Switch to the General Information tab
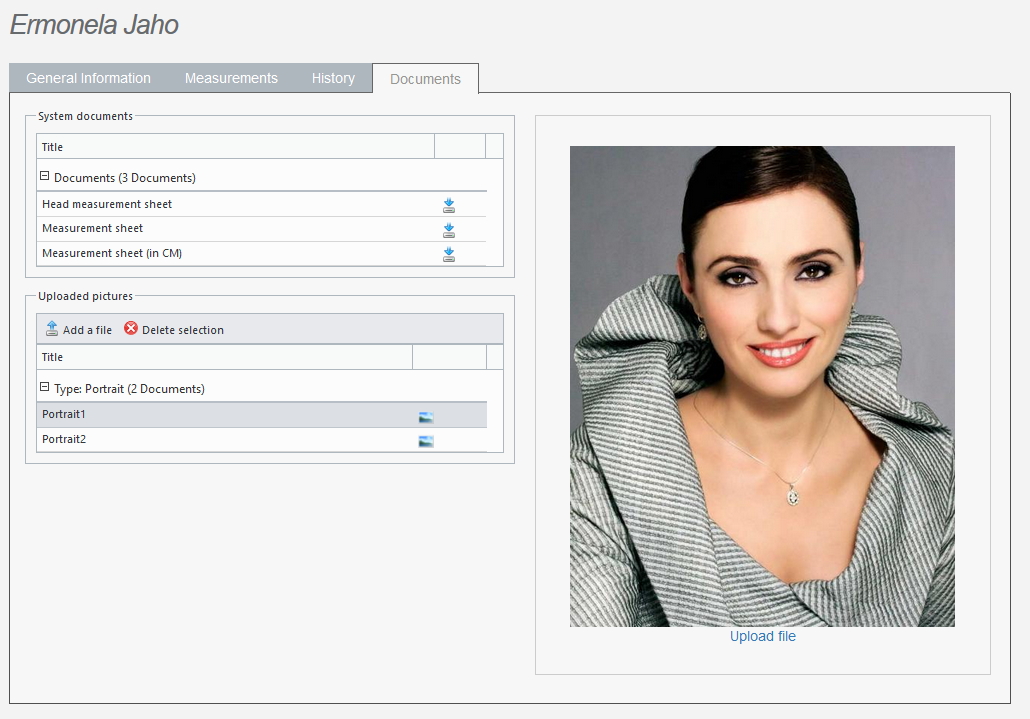The width and height of the screenshot is (1030, 719). 89,78
